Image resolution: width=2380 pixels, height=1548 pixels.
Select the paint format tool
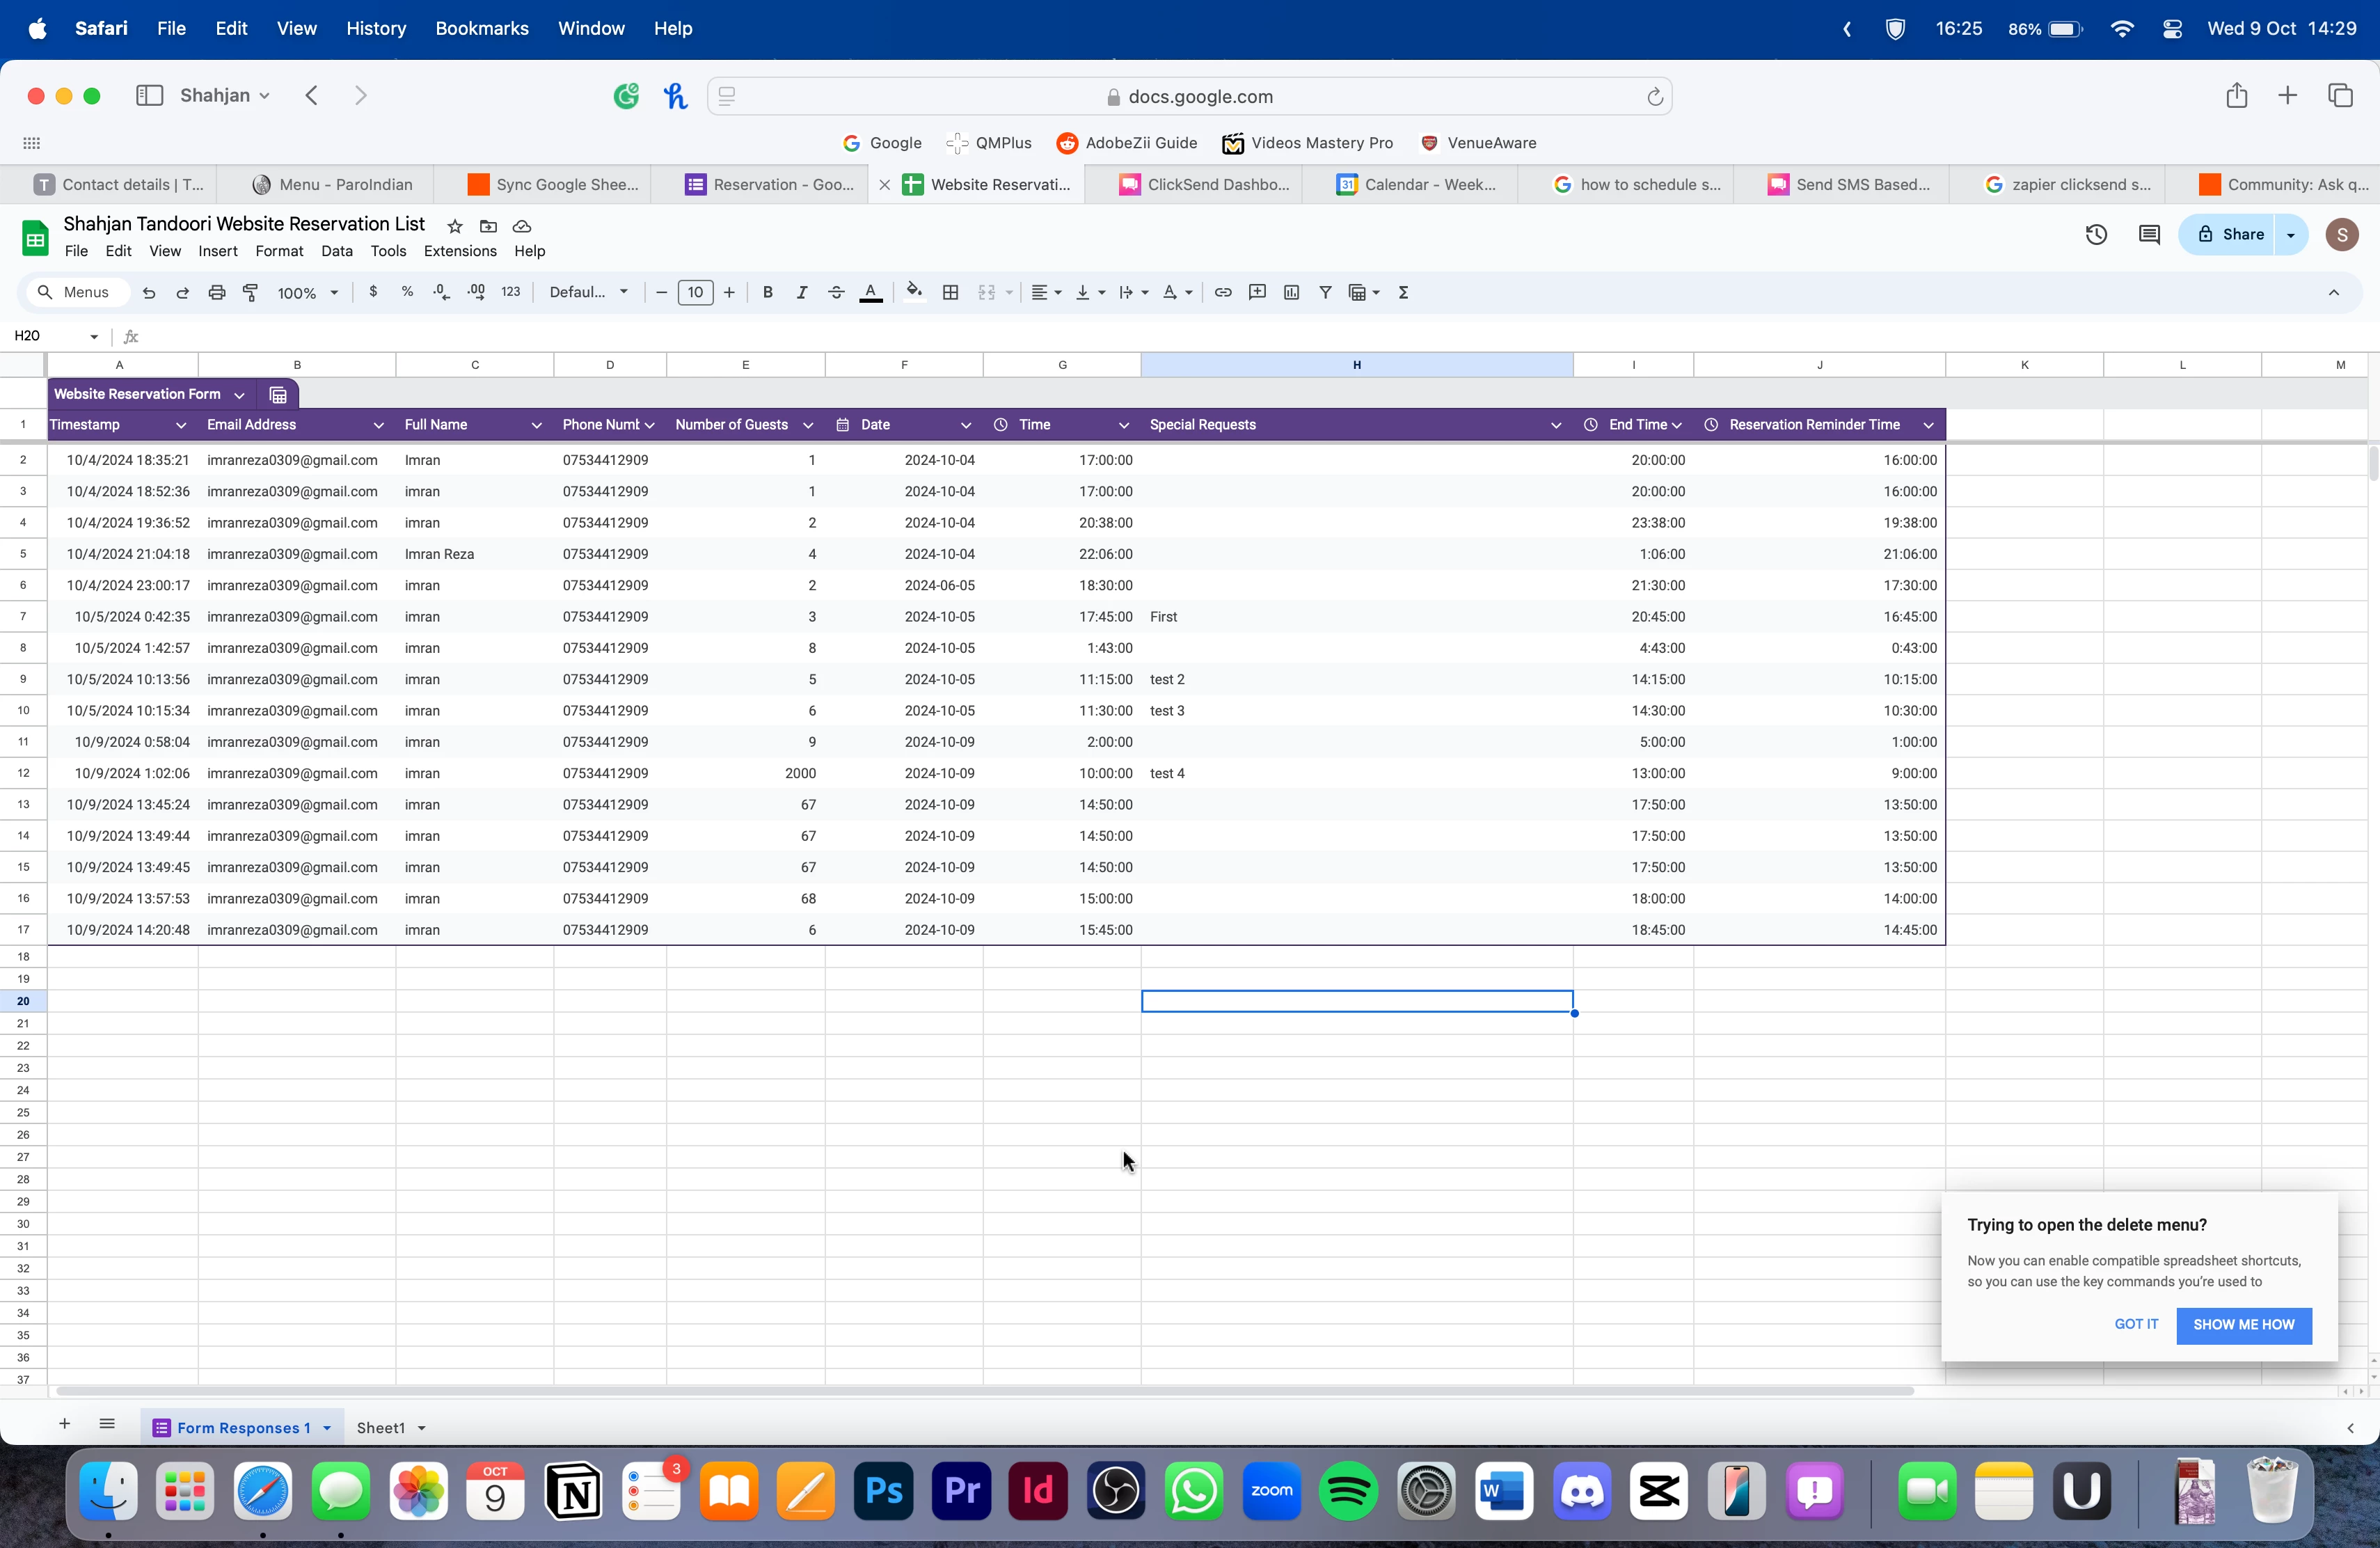pos(251,293)
